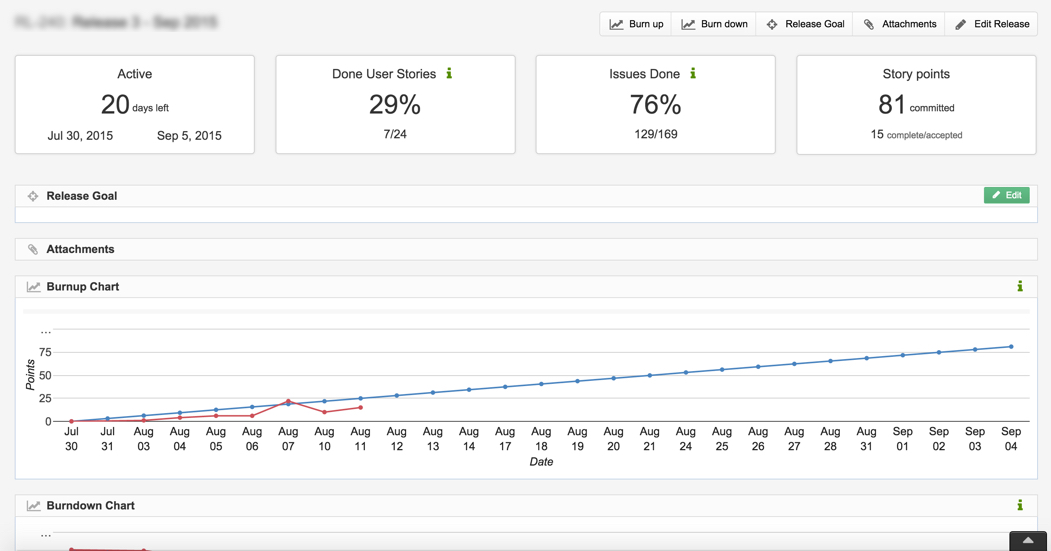This screenshot has height=551, width=1051.
Task: Click the crosshair icon in Release Goal header
Action: click(33, 196)
